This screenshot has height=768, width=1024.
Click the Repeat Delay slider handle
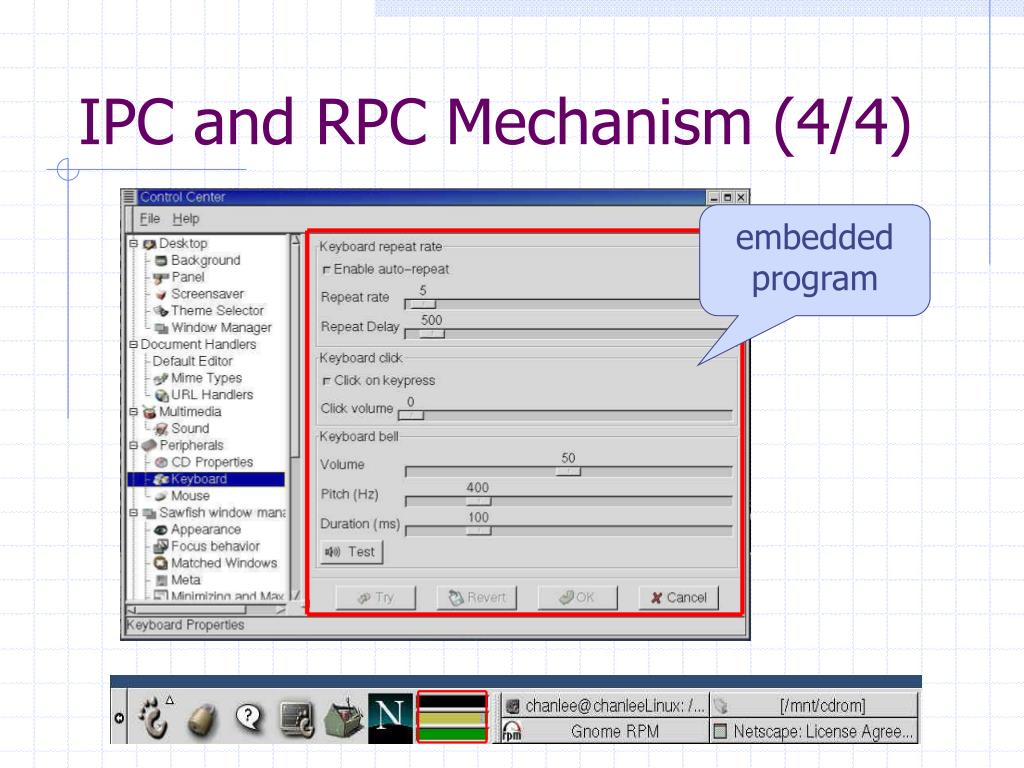click(430, 334)
